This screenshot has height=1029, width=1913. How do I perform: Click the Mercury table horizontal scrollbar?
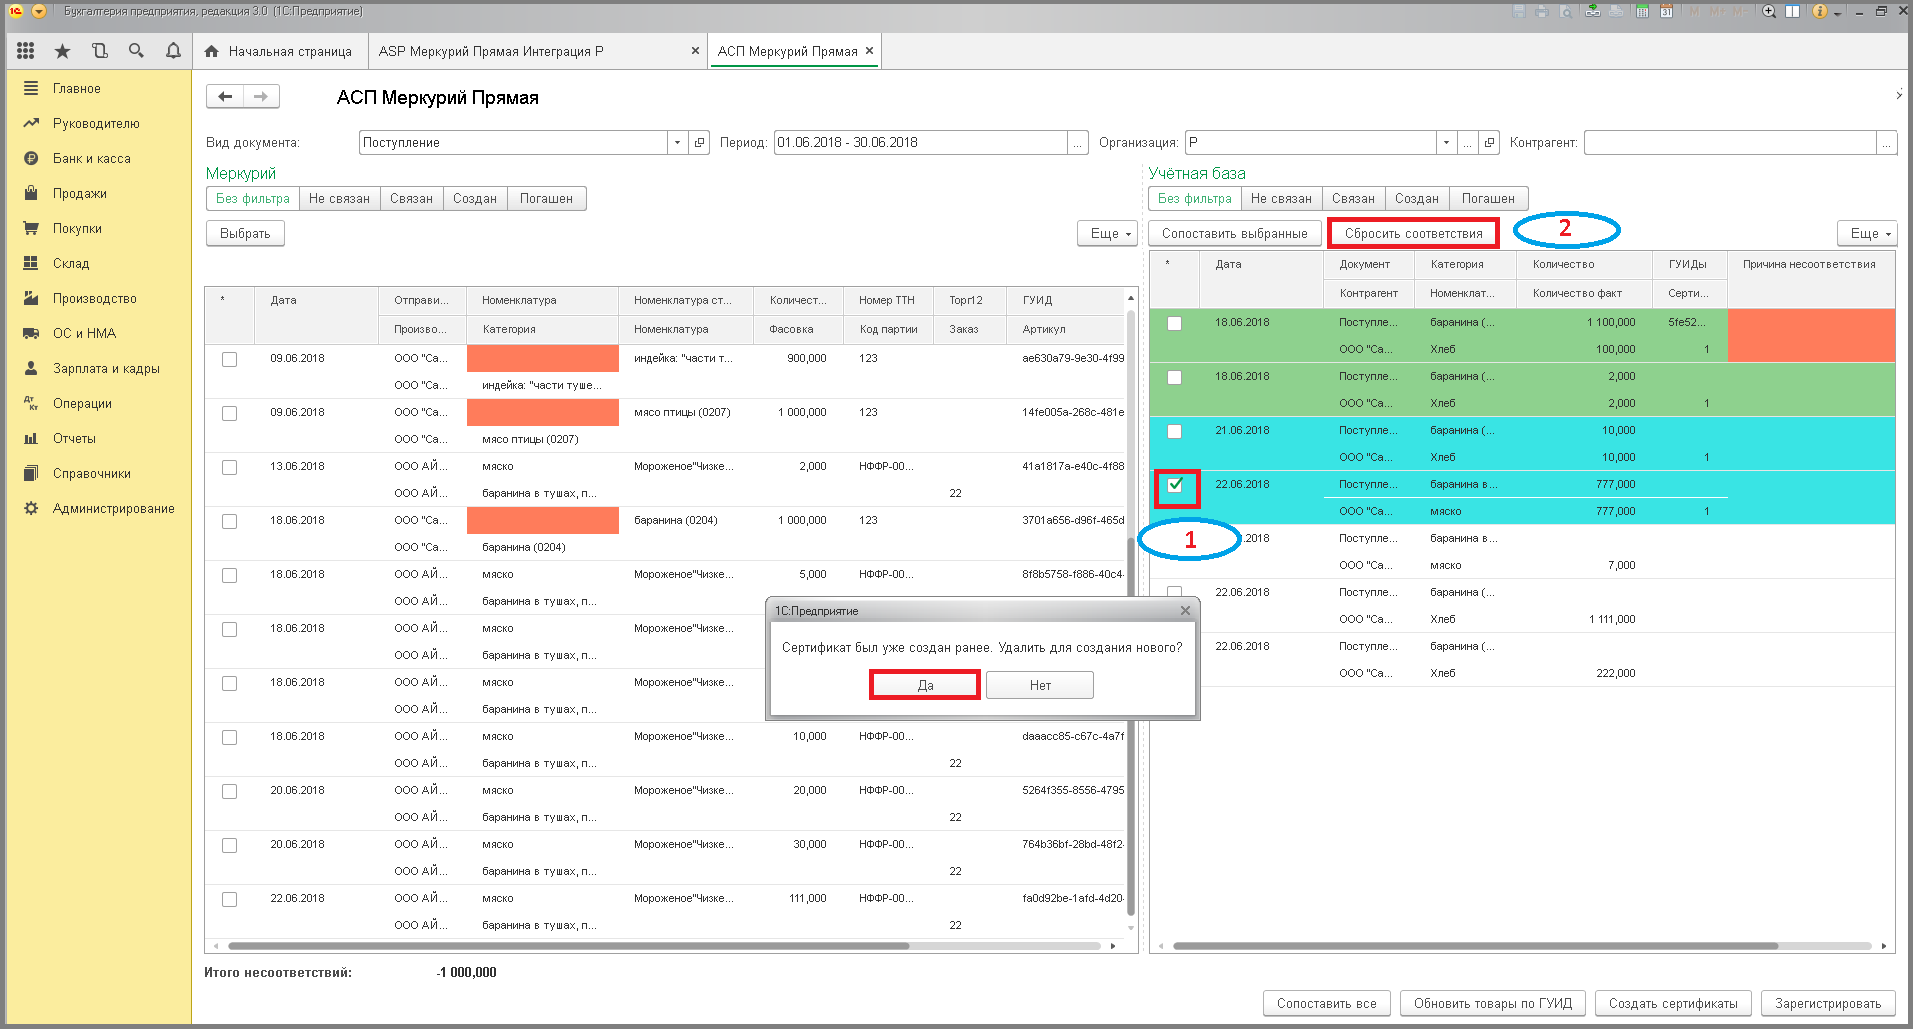pyautogui.click(x=568, y=946)
